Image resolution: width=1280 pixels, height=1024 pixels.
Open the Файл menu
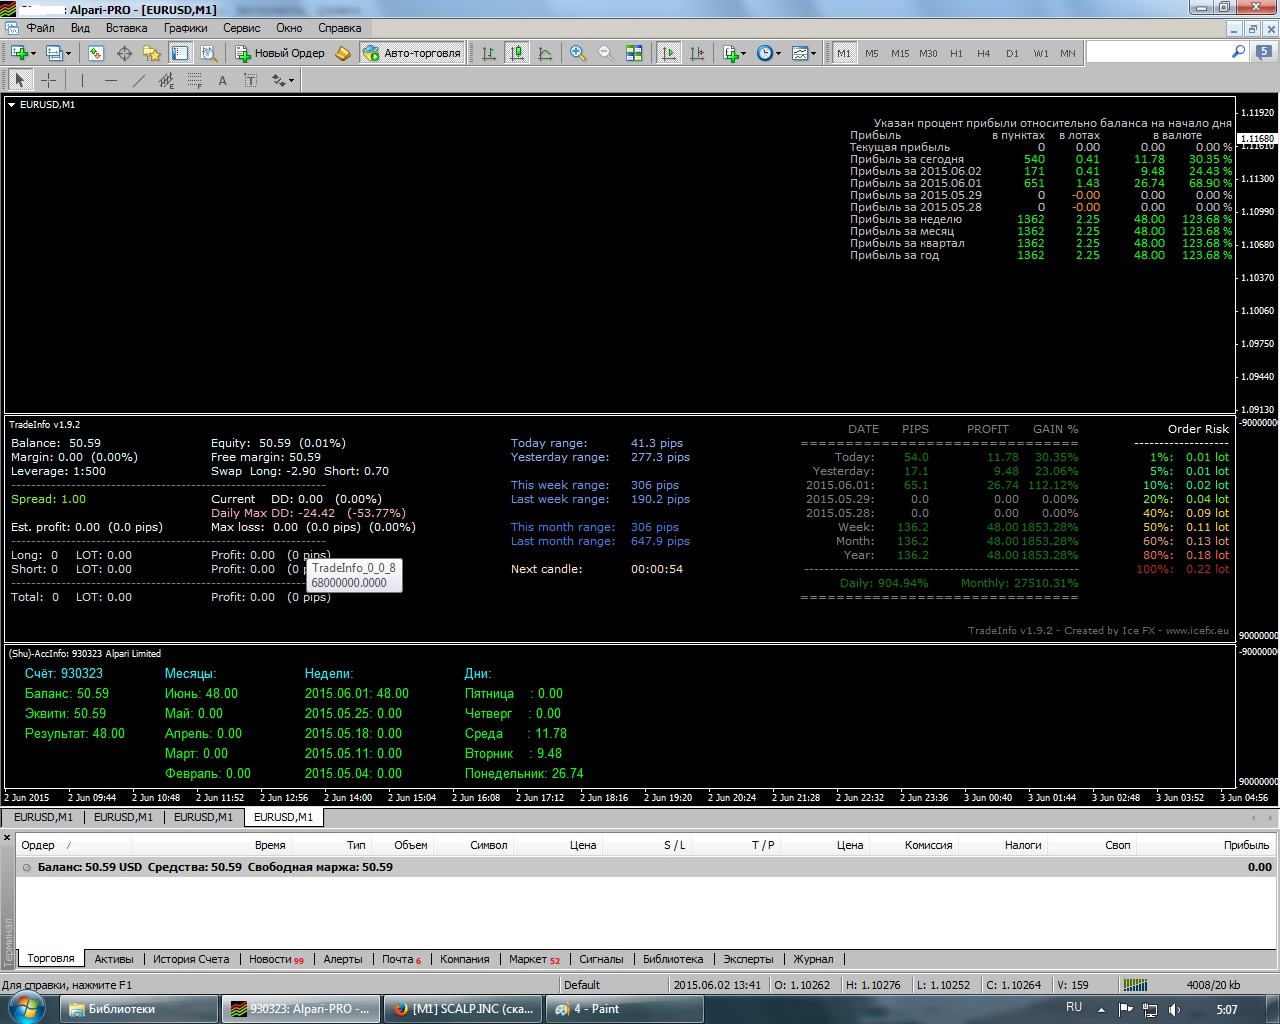coord(40,28)
